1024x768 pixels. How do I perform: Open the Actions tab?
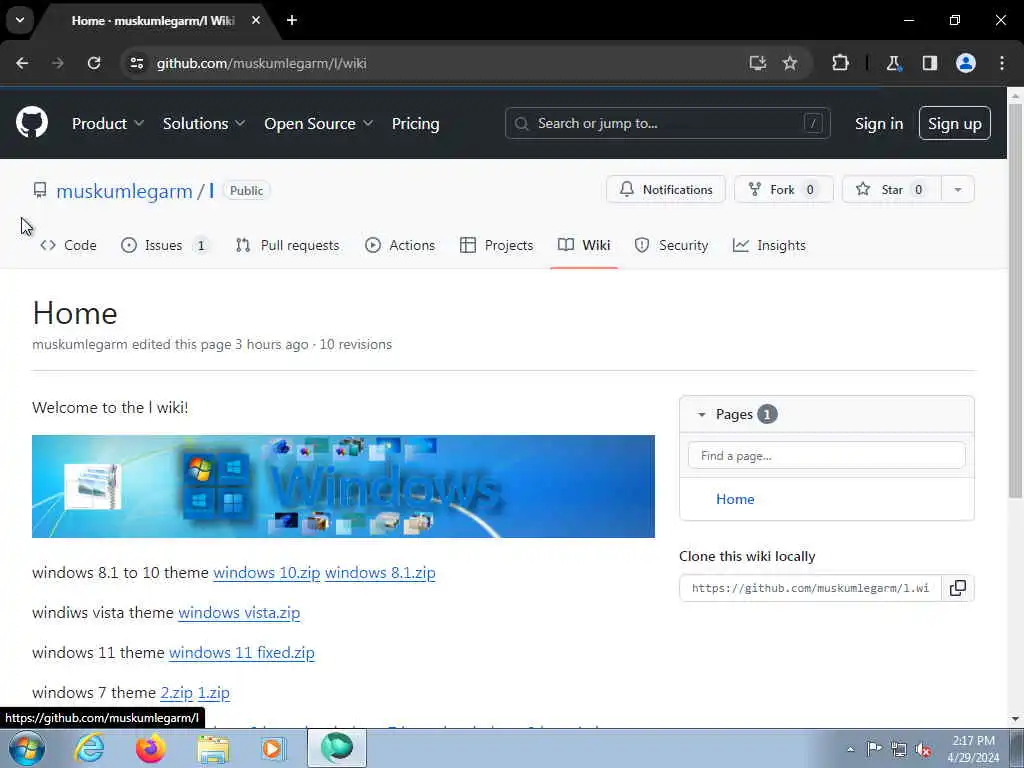(400, 245)
